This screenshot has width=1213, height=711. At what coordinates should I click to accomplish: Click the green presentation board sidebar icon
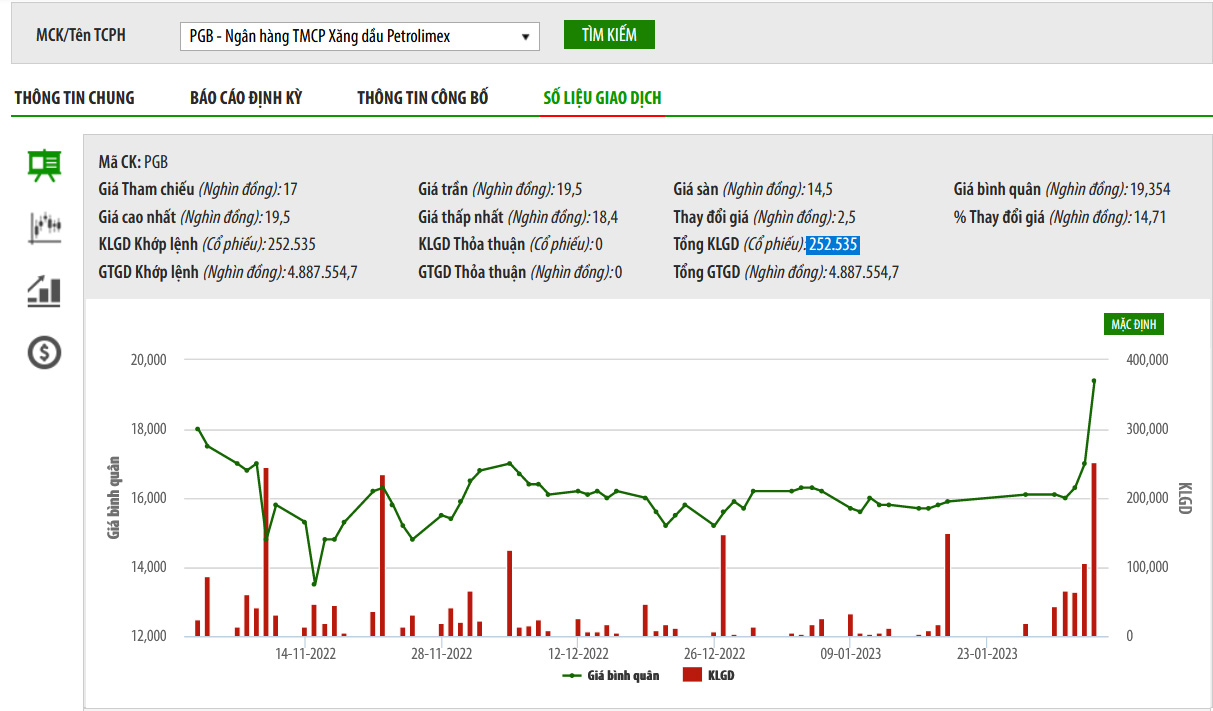pos(44,166)
